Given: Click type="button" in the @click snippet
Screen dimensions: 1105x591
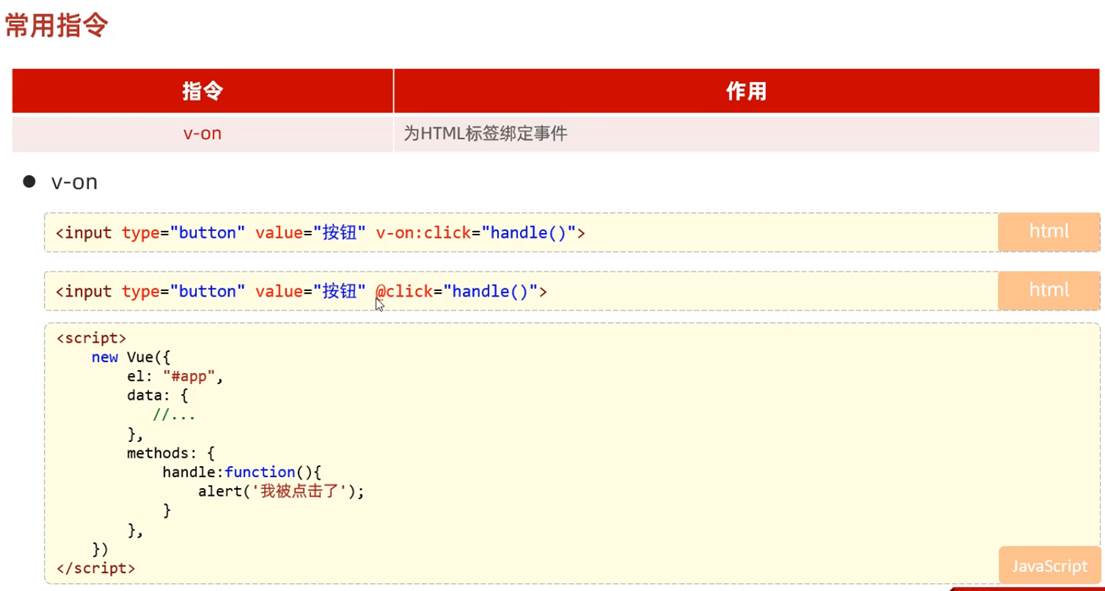Looking at the screenshot, I should coord(183,291).
